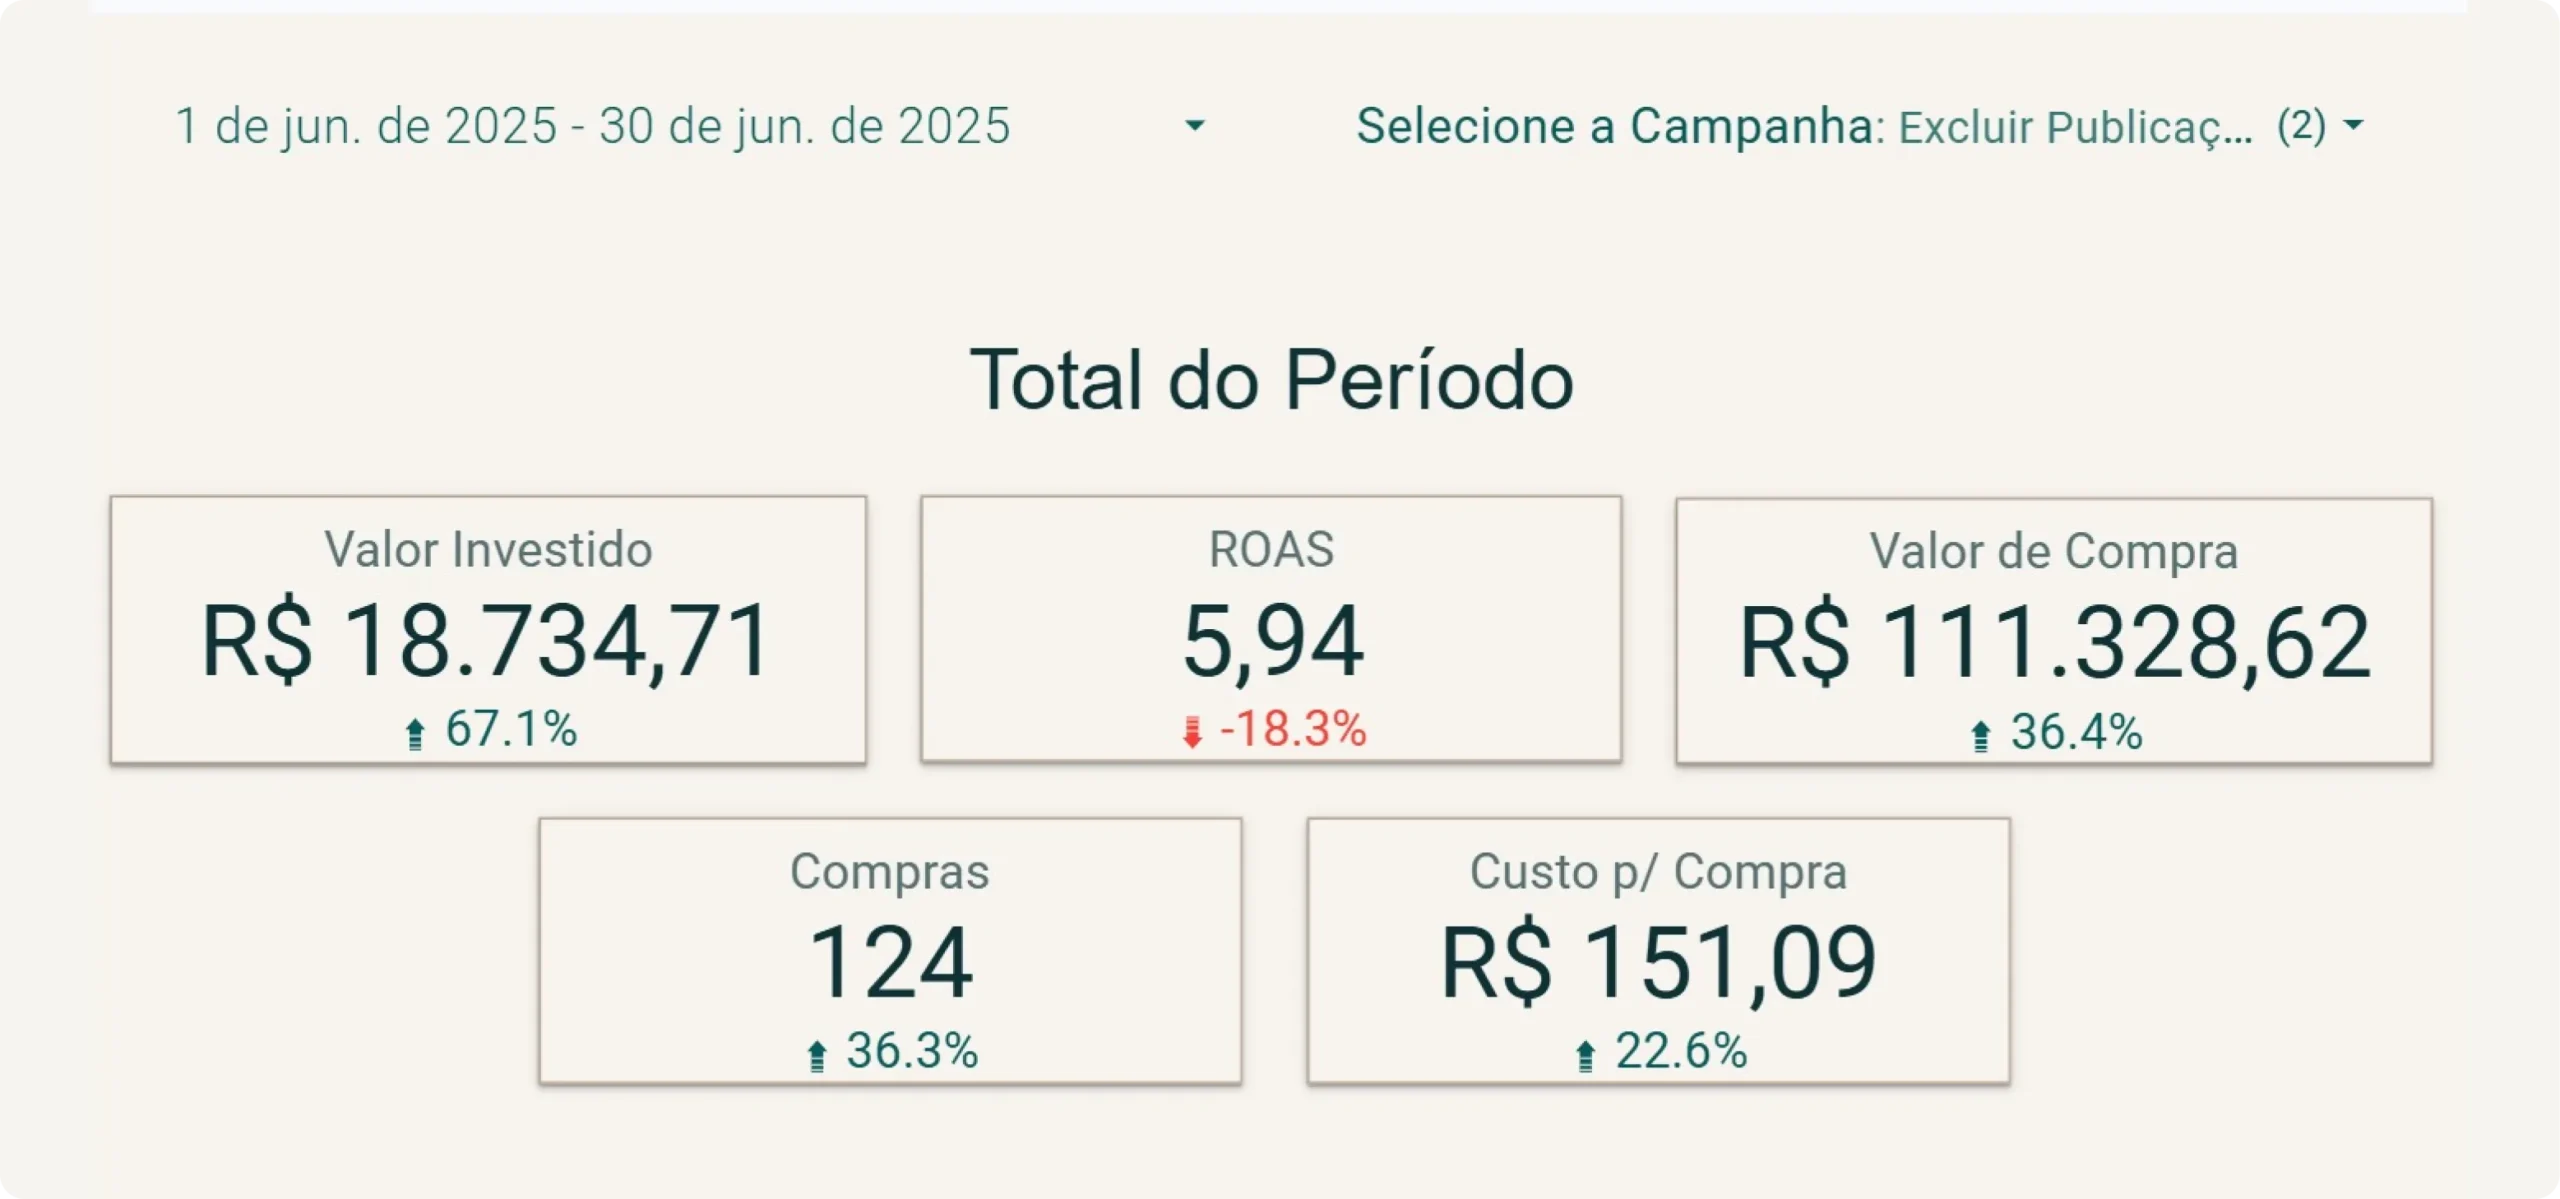Click the R$ 18.734,71 invested value
Viewport: 2560px width, 1199px height.
tap(487, 641)
